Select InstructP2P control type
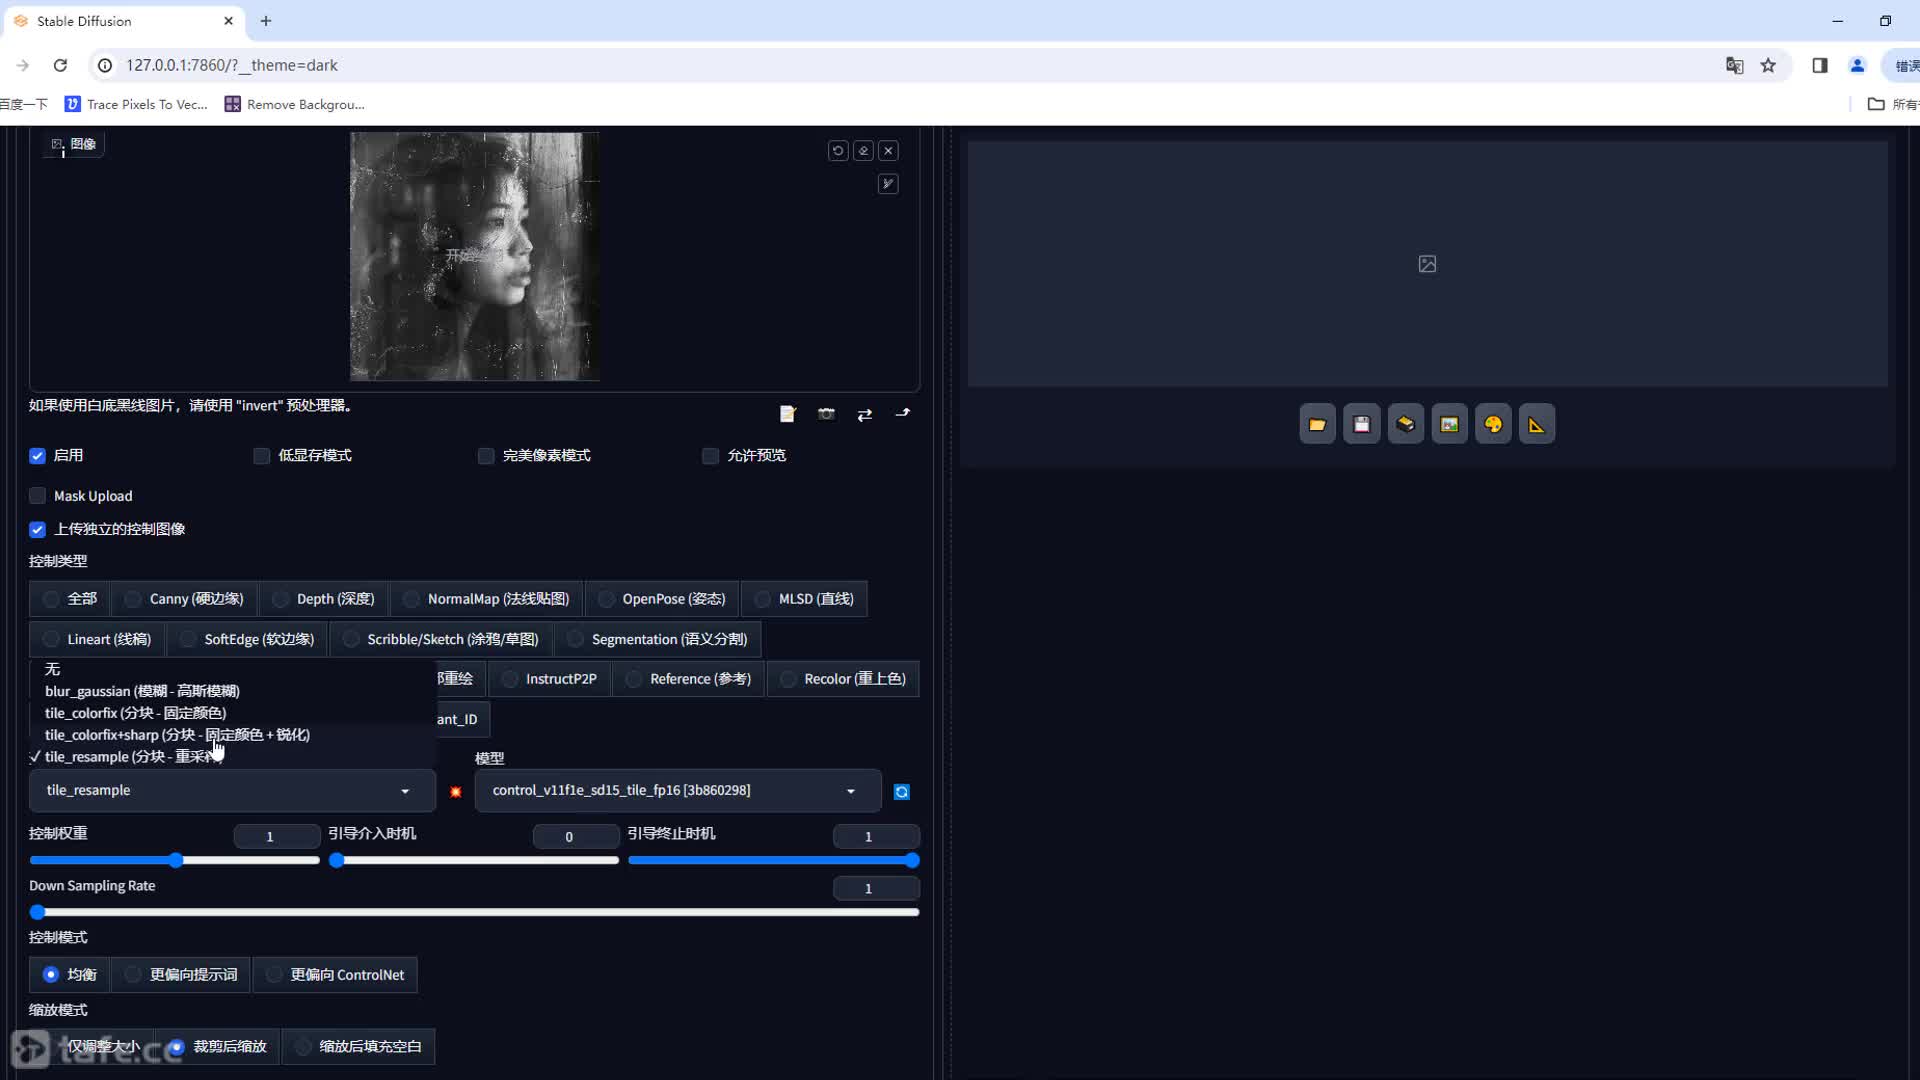 [x=549, y=679]
